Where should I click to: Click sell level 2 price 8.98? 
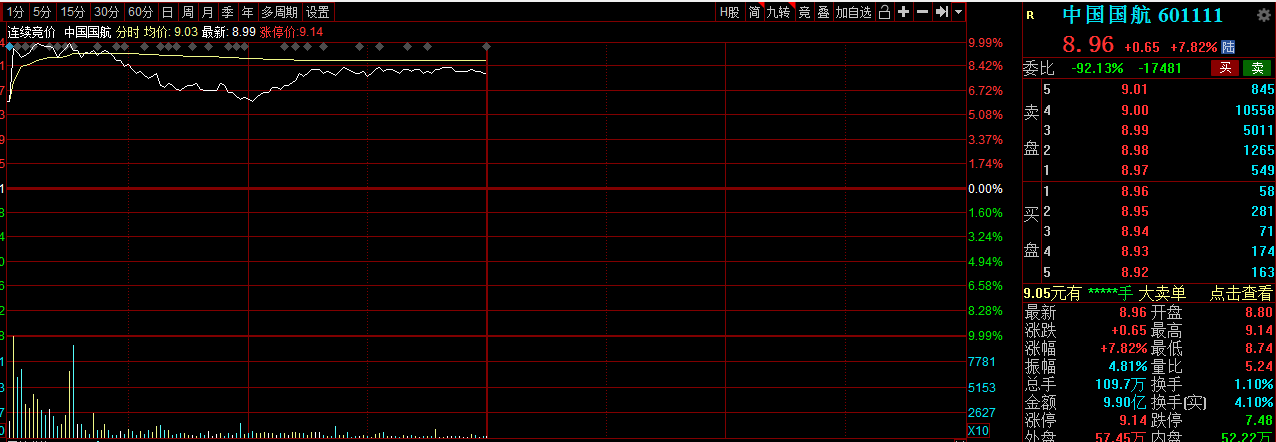pyautogui.click(x=1134, y=151)
